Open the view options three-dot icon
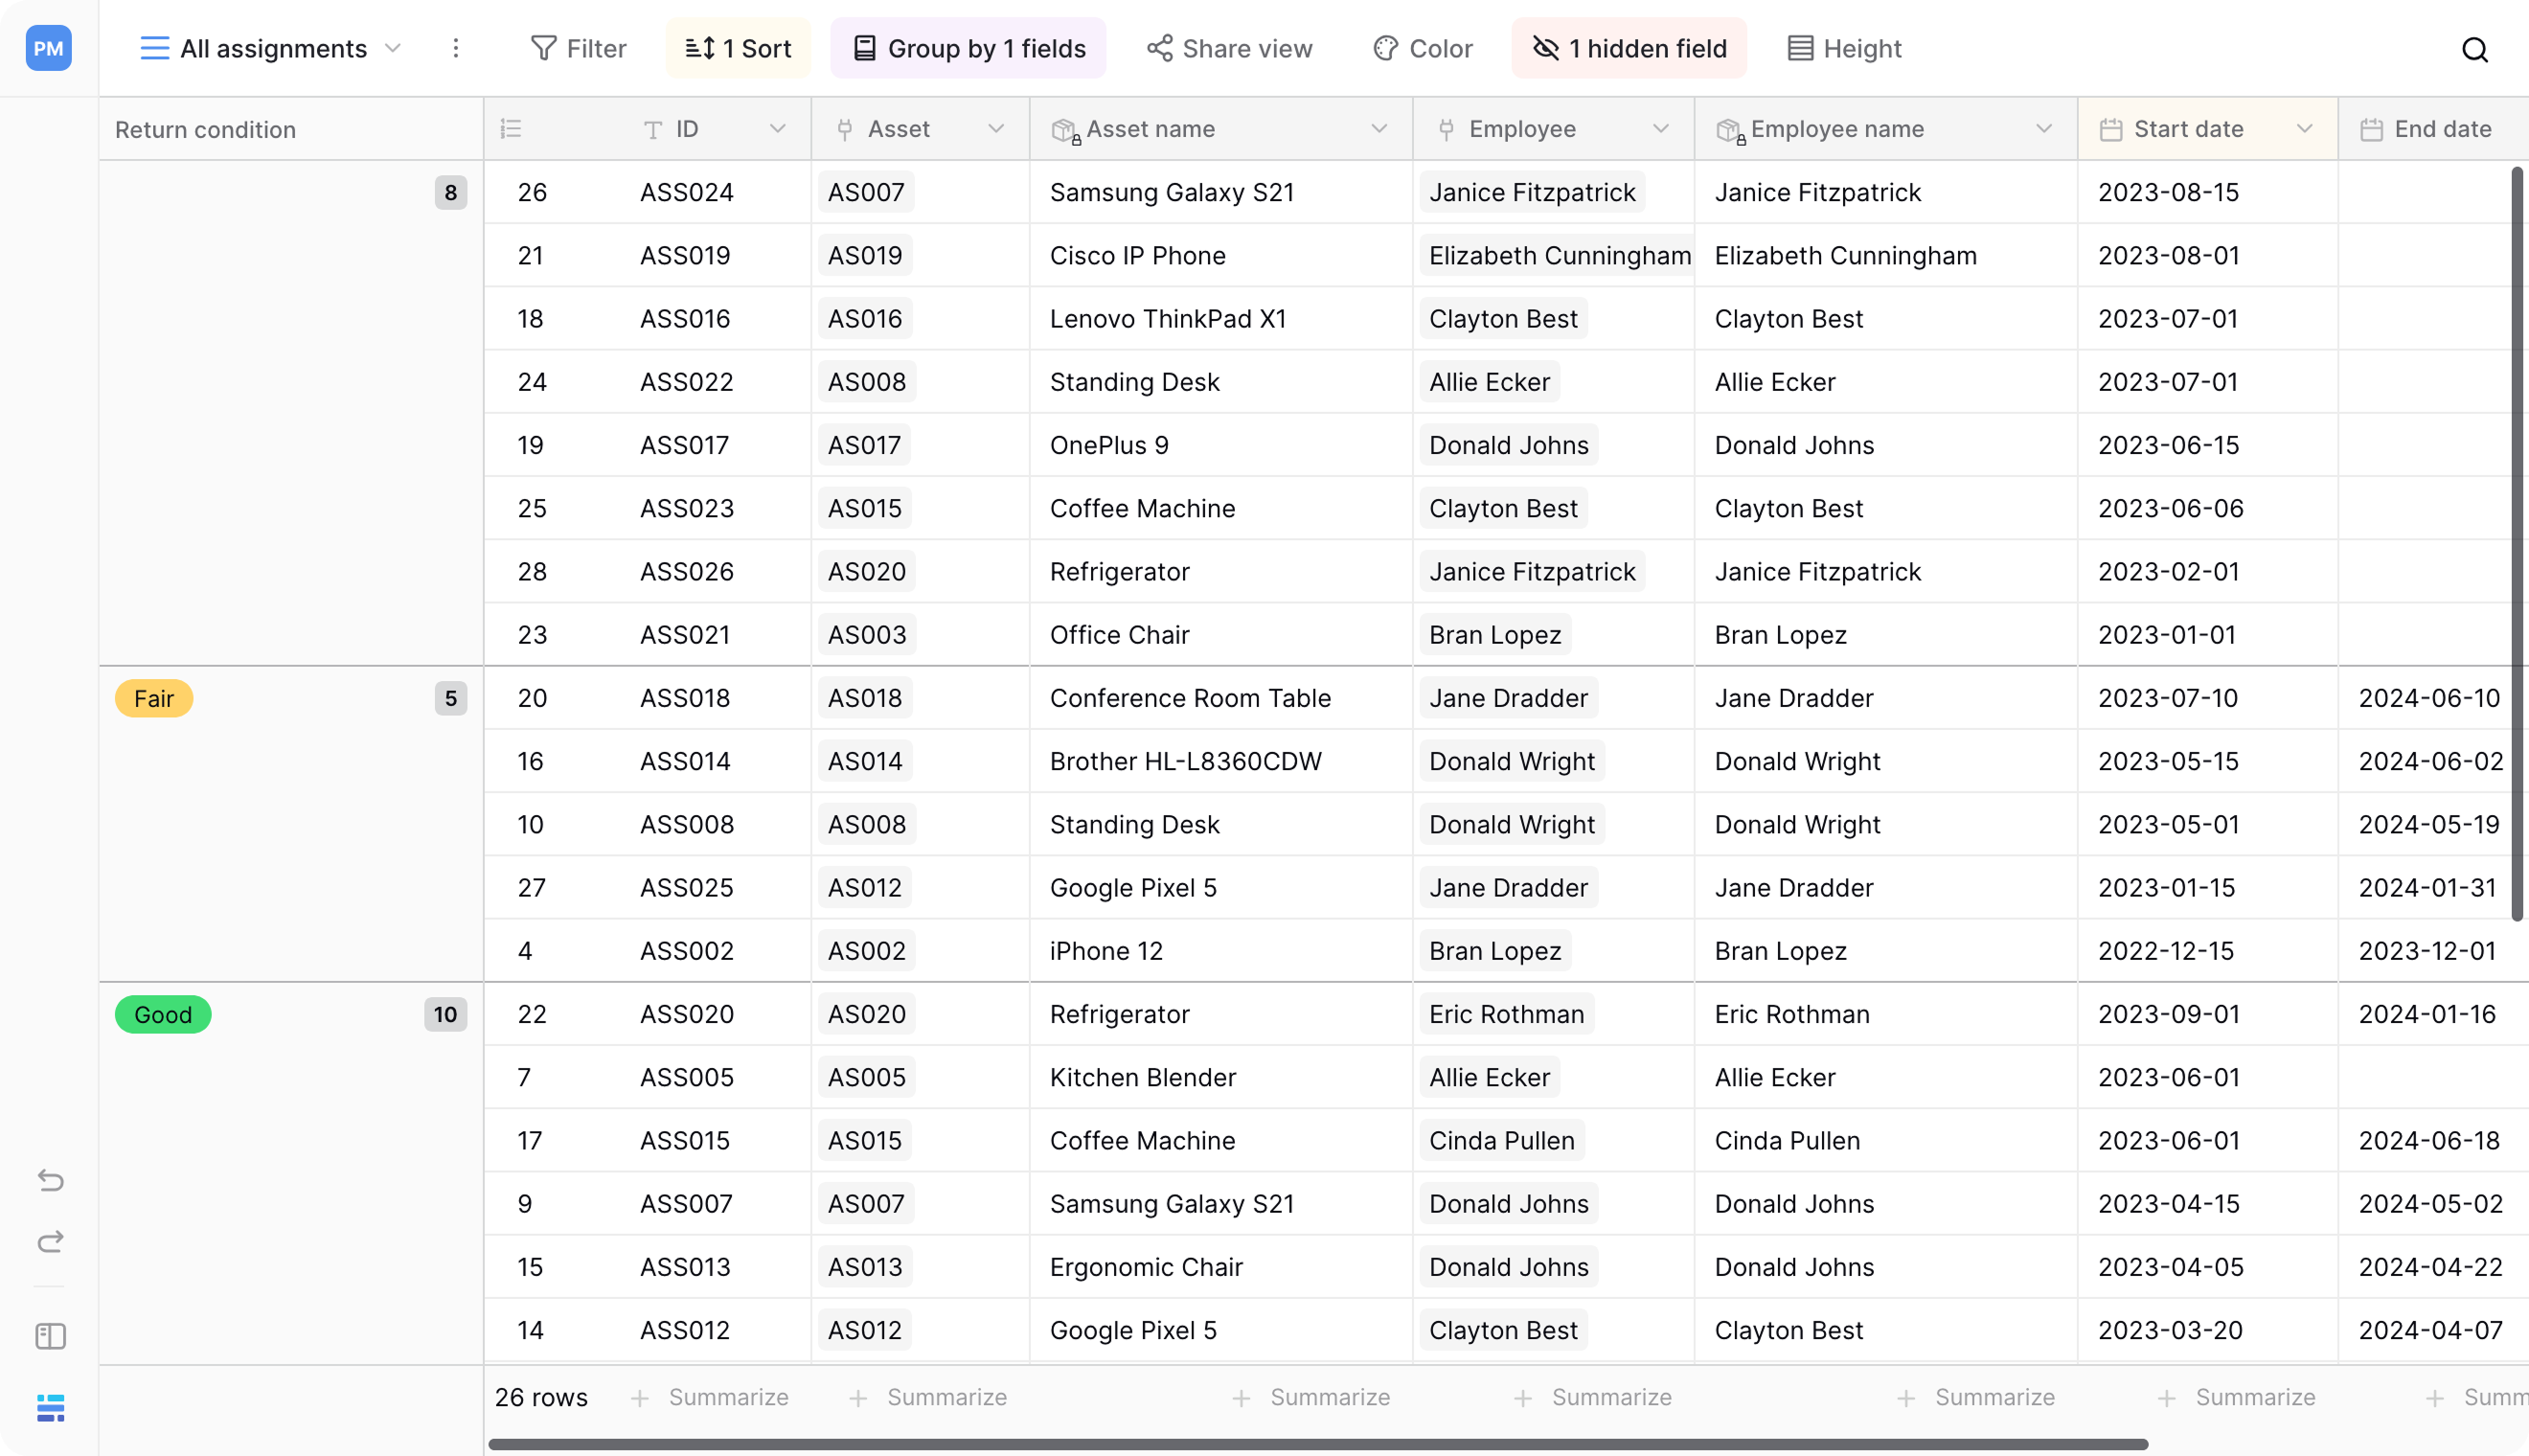Screen dimensions: 2529x1456 pos(456,48)
